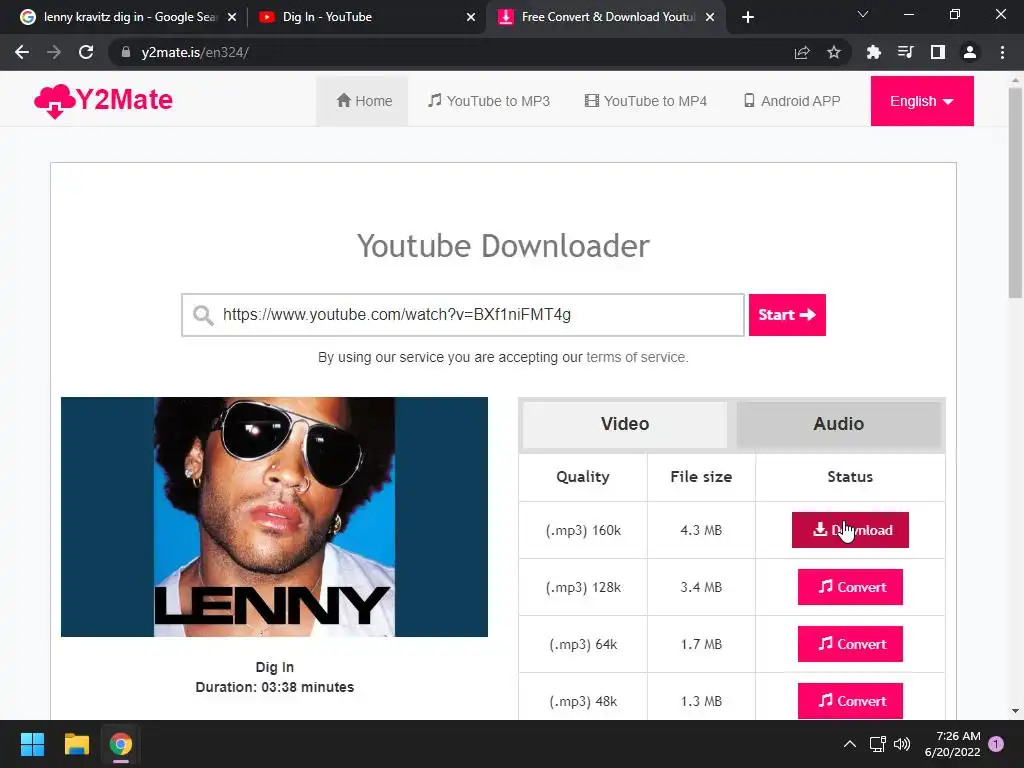Open the Windows Start menu

coord(32,744)
